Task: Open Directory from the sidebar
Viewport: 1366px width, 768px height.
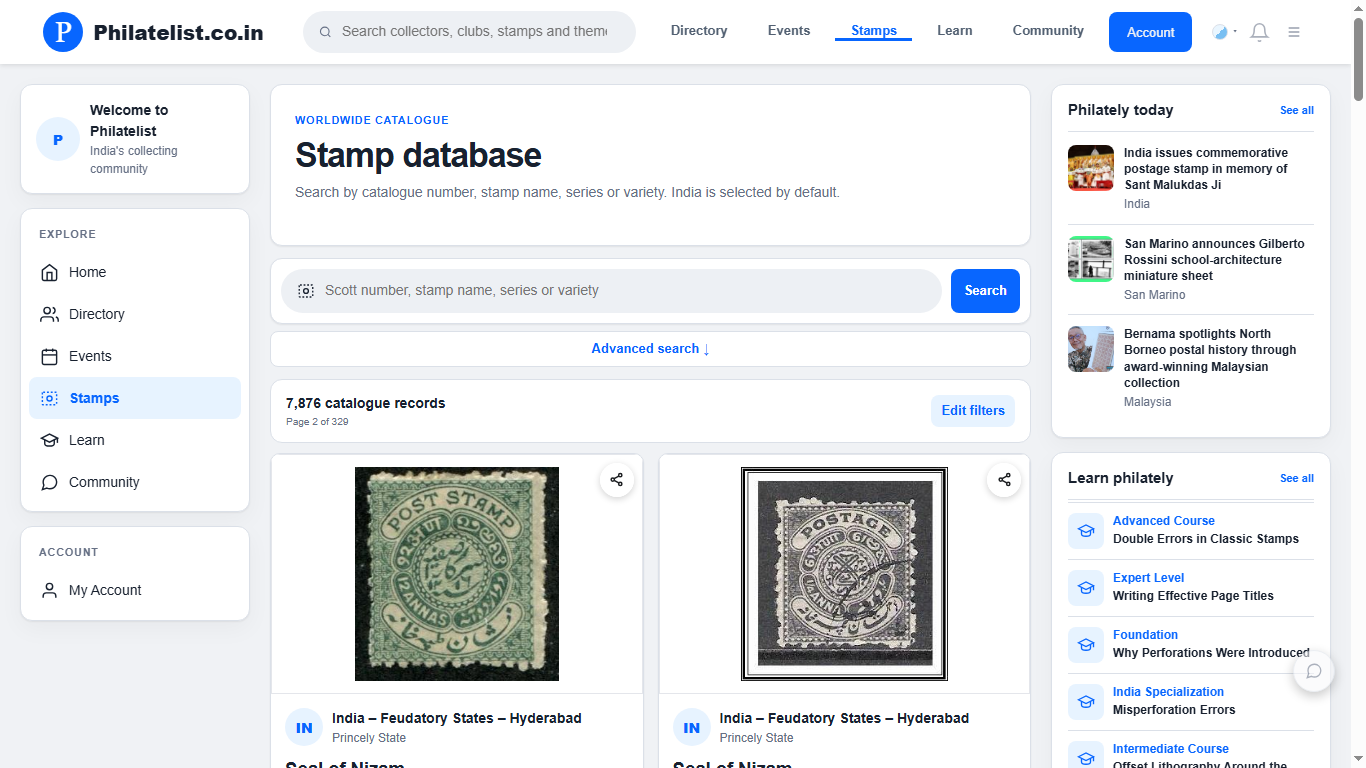Action: click(x=135, y=314)
